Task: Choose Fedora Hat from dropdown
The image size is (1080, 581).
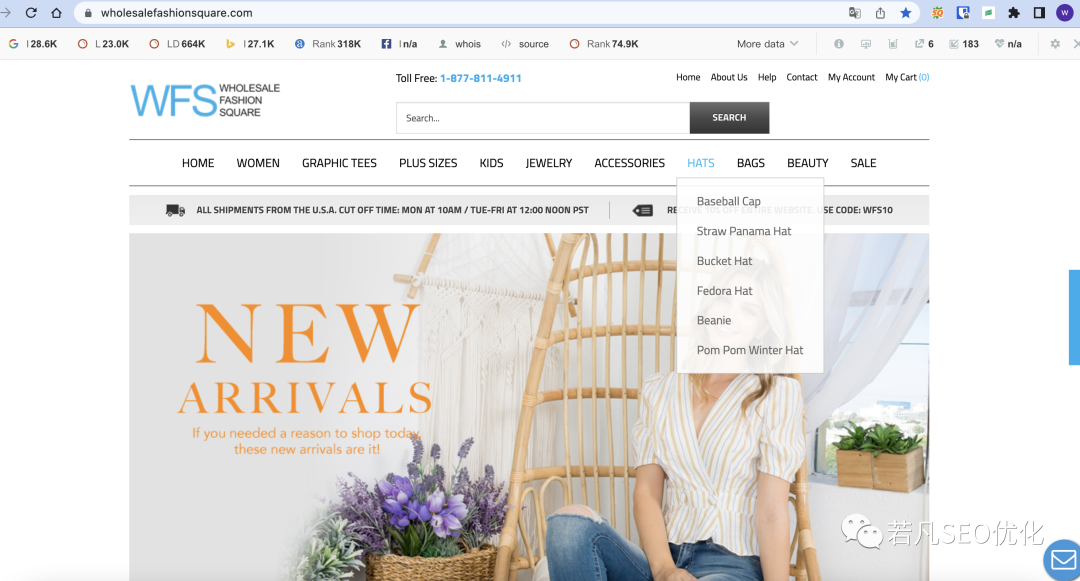Action: [x=724, y=290]
